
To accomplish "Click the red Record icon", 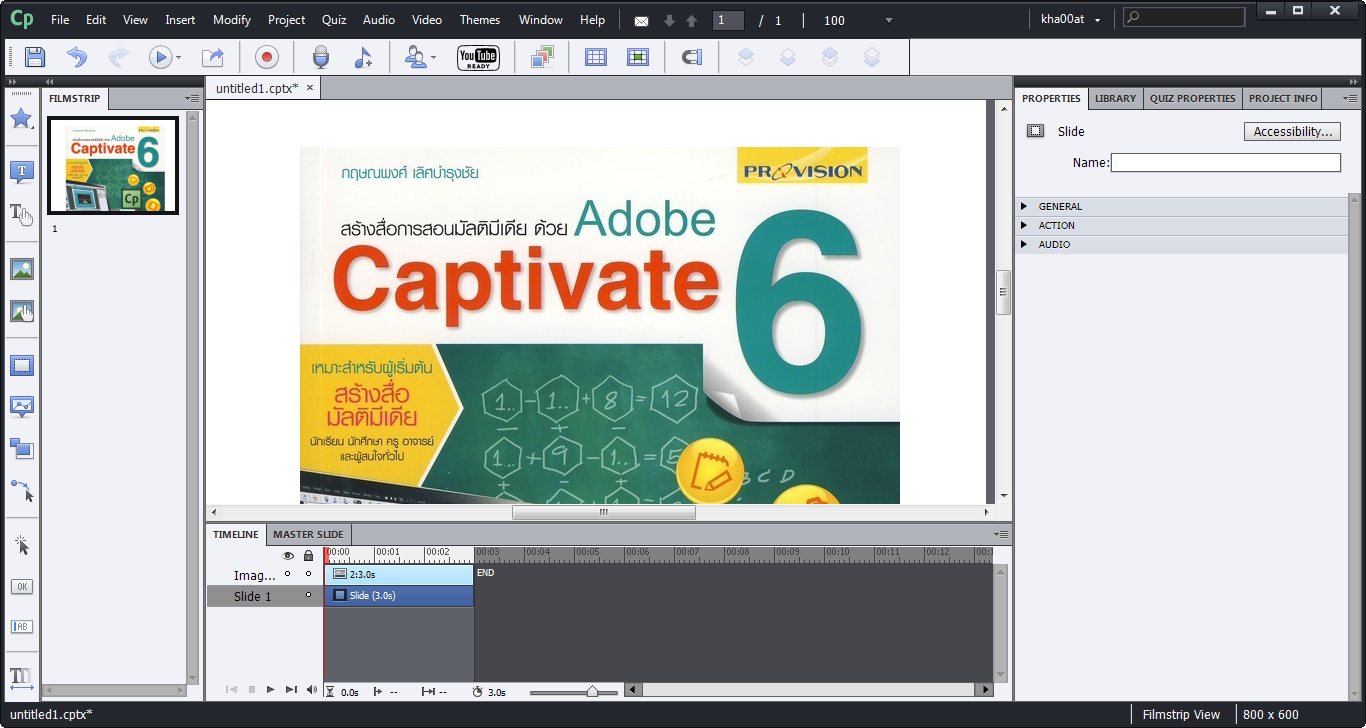I will [x=266, y=57].
